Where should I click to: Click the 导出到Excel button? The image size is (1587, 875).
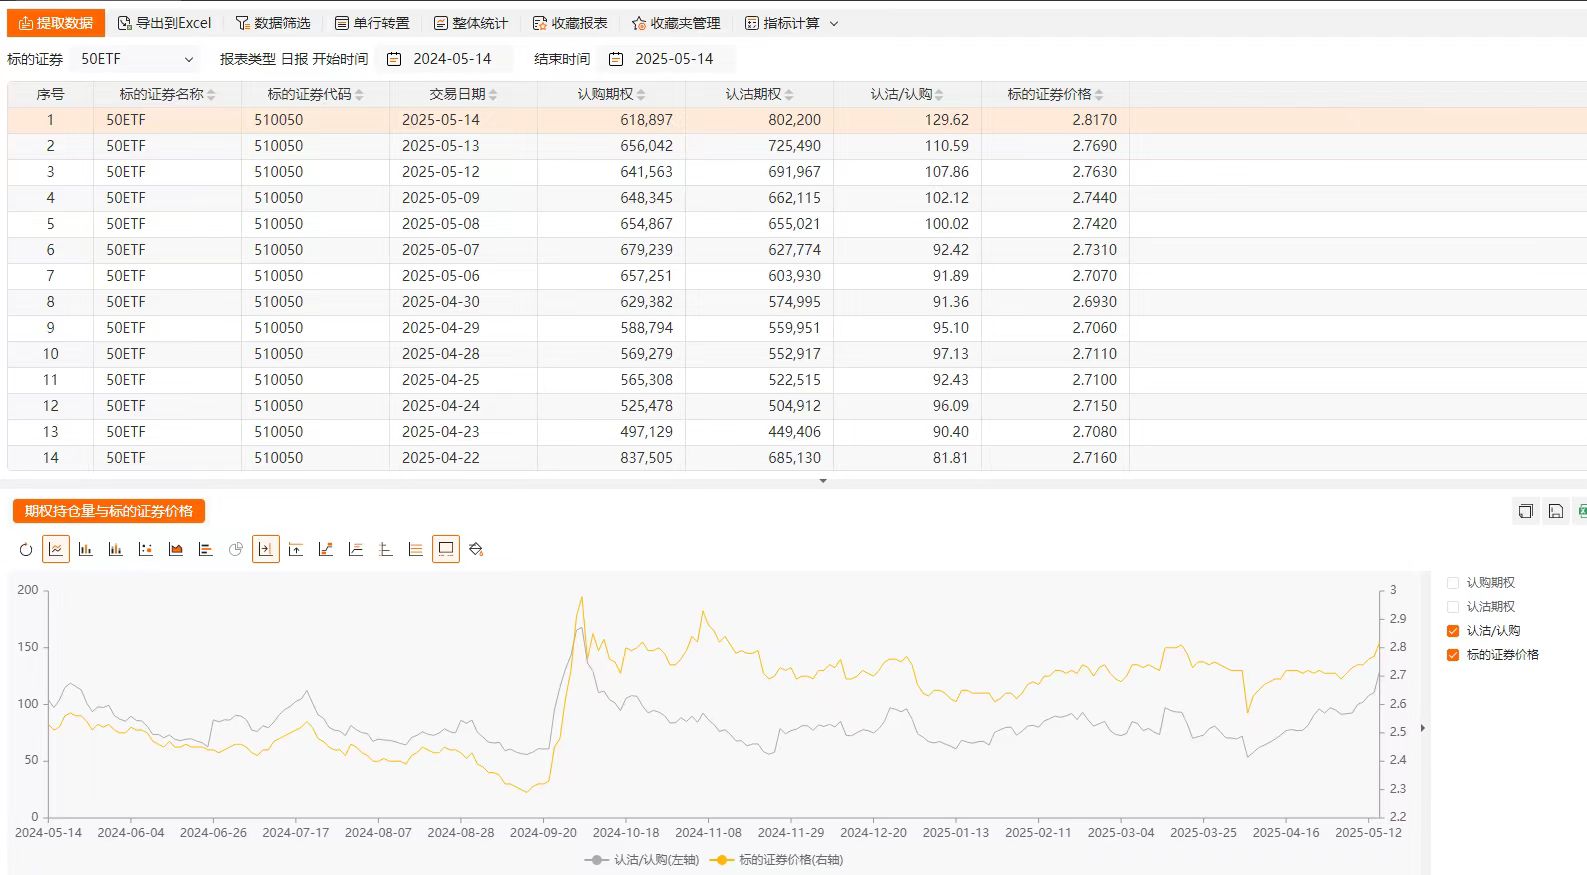click(165, 23)
